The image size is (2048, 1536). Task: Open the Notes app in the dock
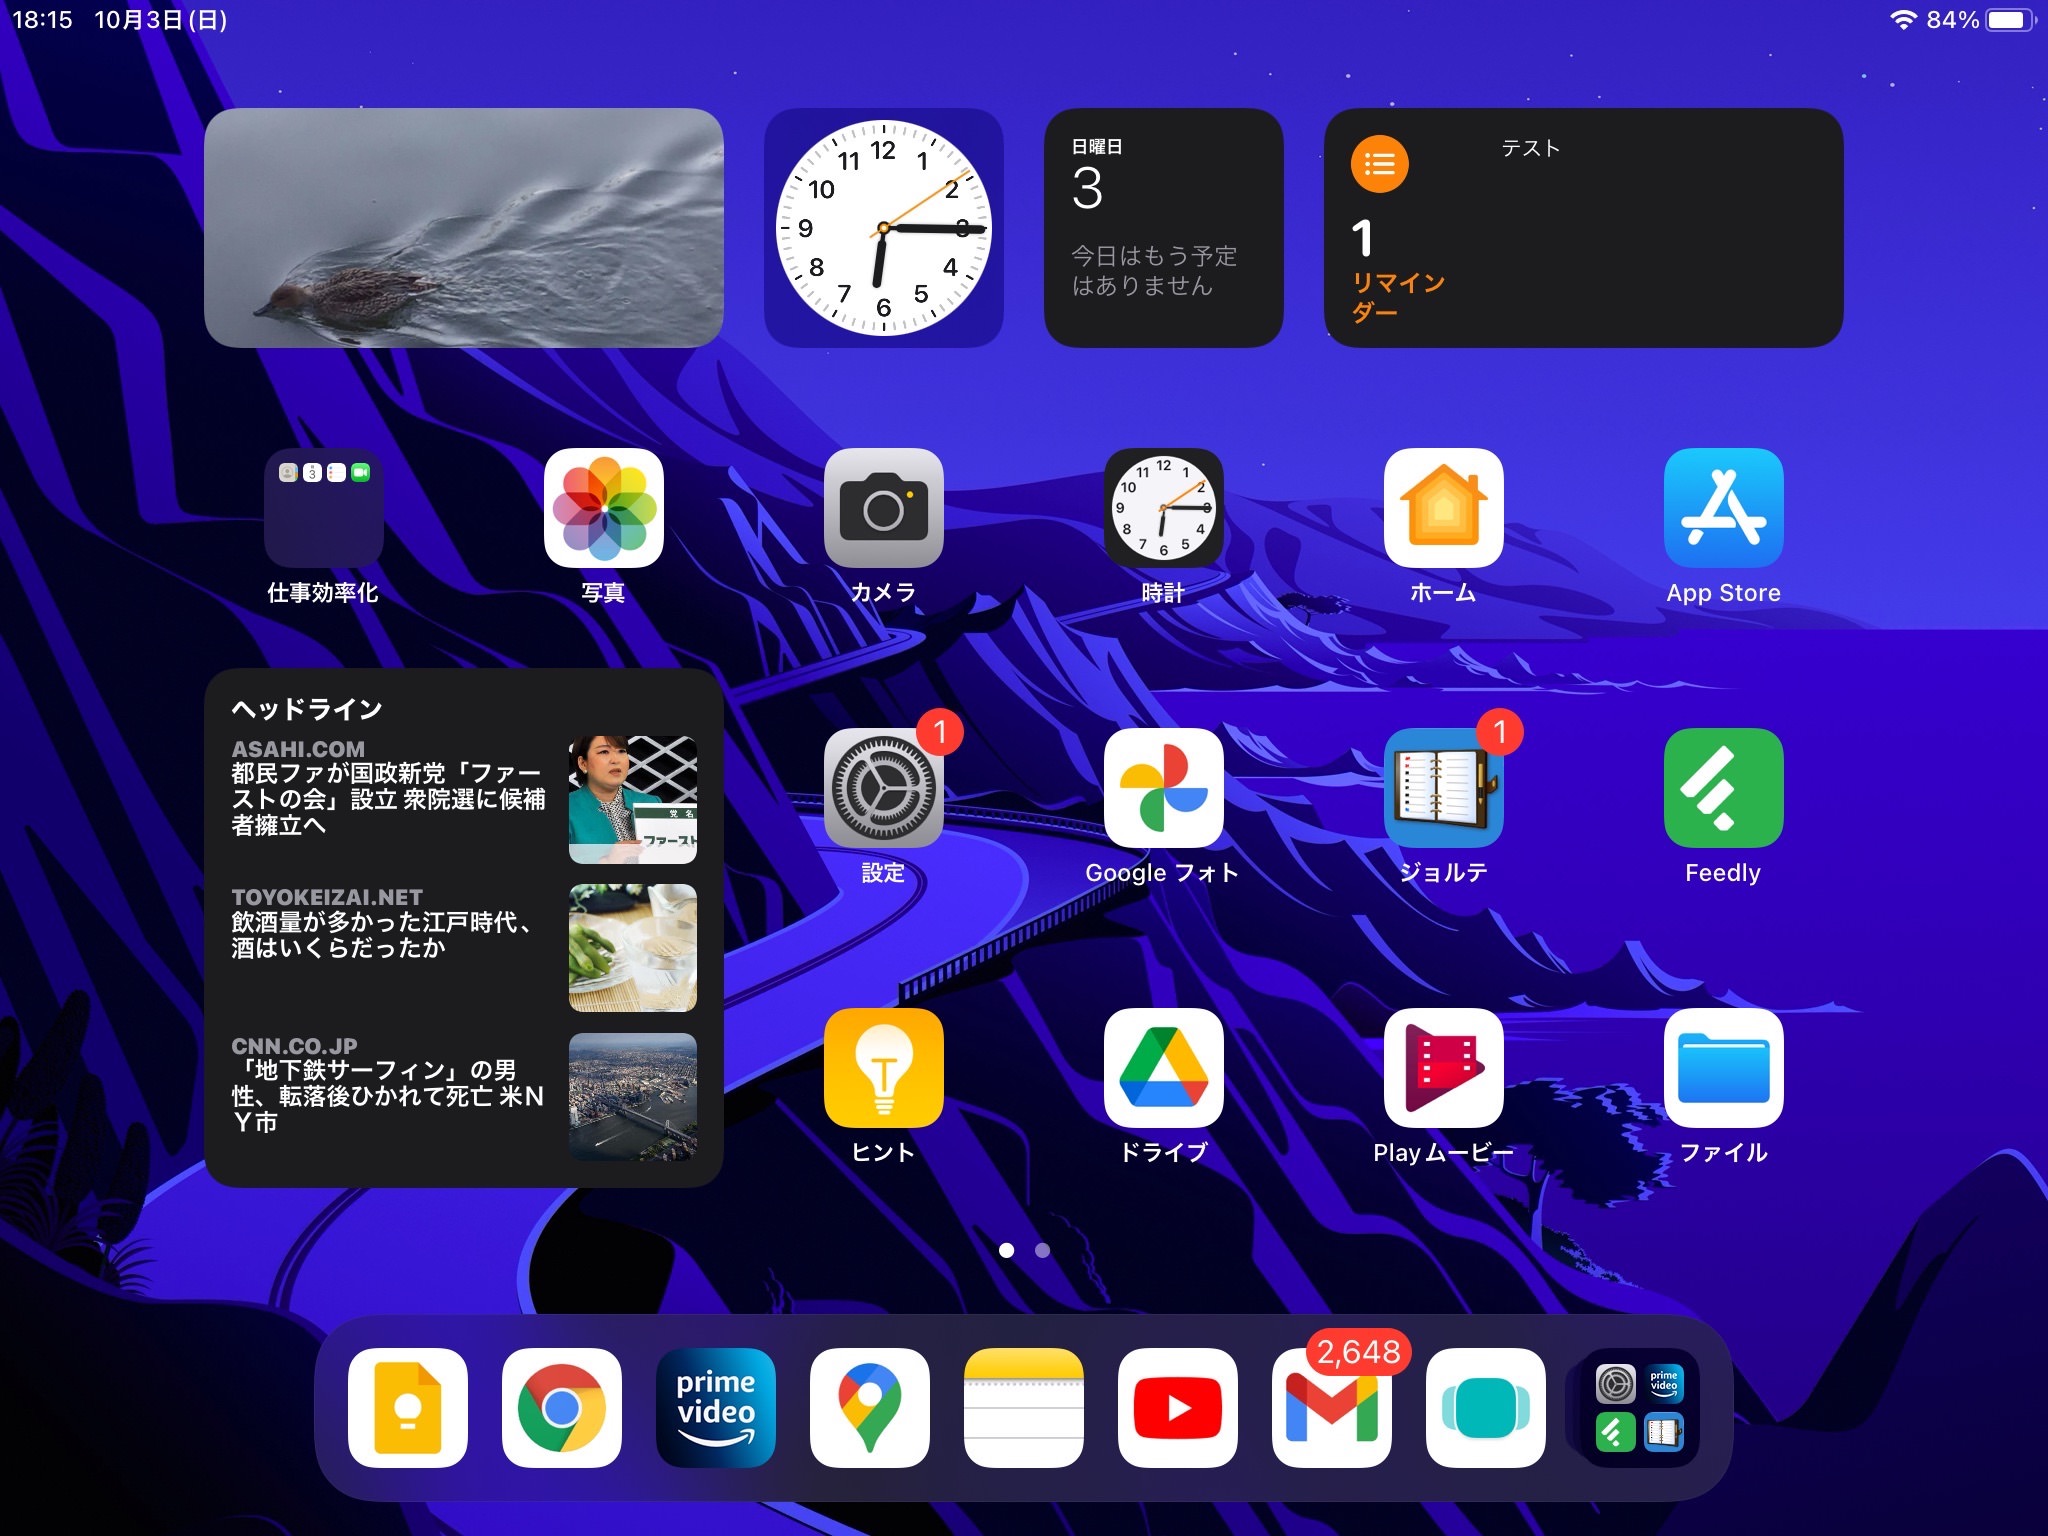click(1023, 1408)
